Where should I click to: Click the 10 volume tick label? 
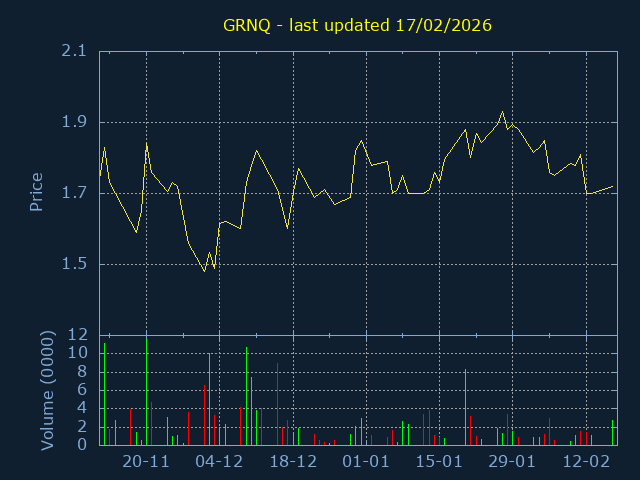78,353
